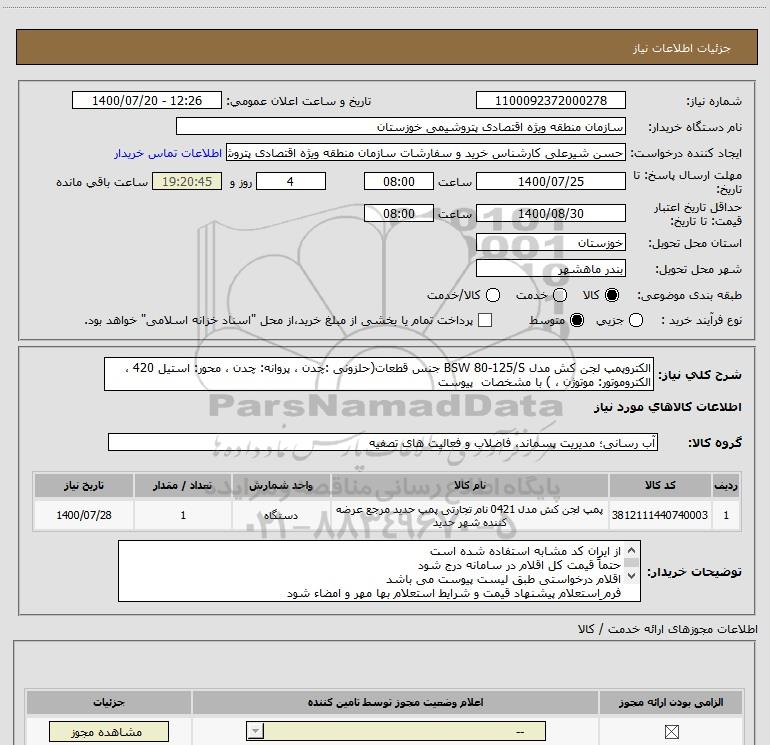
Task: Click the general description text area
Action: 379,375
